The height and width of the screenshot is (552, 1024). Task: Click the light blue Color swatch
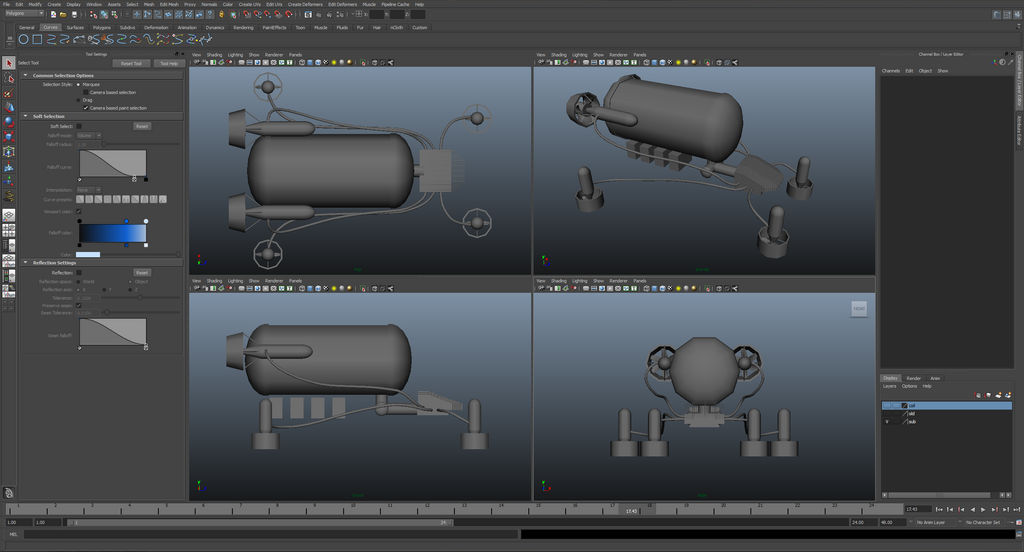tap(88, 255)
